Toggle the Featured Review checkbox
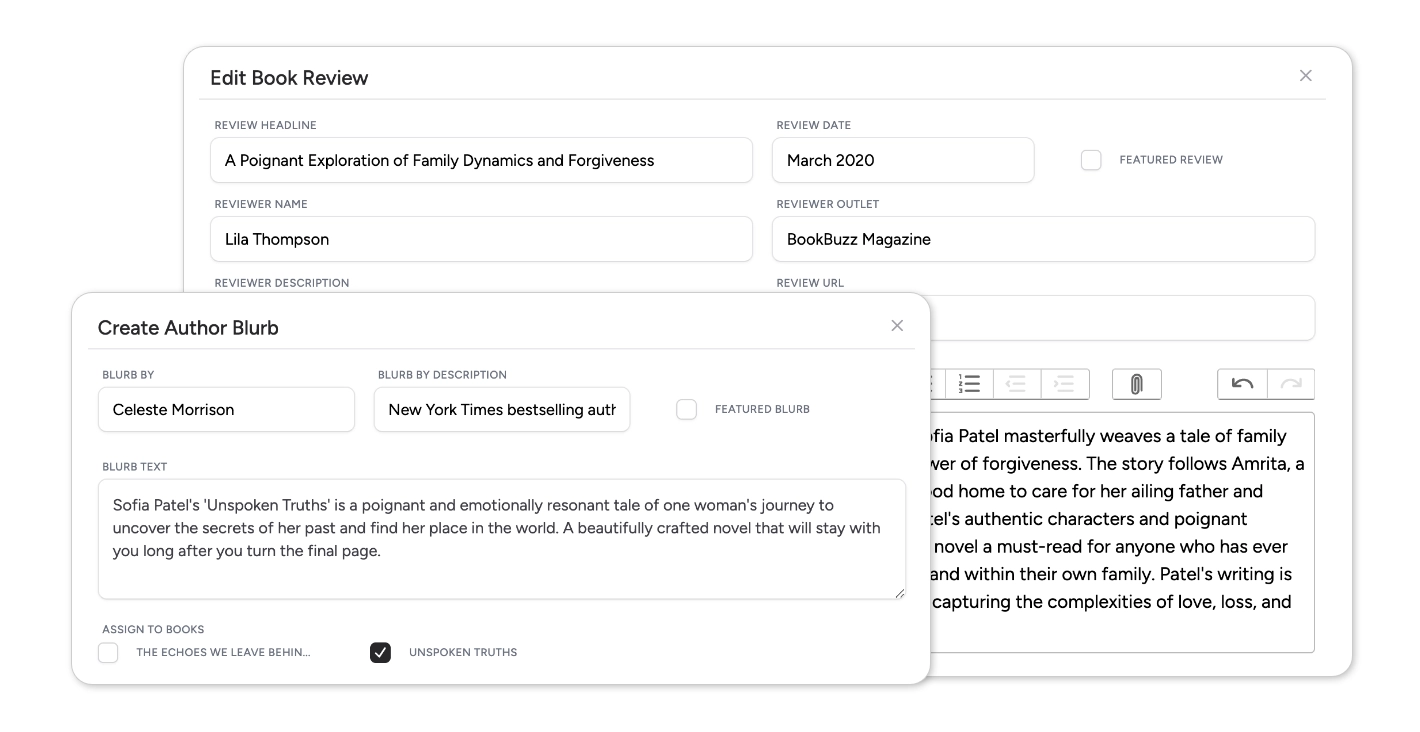The height and width of the screenshot is (732, 1420). (1091, 160)
